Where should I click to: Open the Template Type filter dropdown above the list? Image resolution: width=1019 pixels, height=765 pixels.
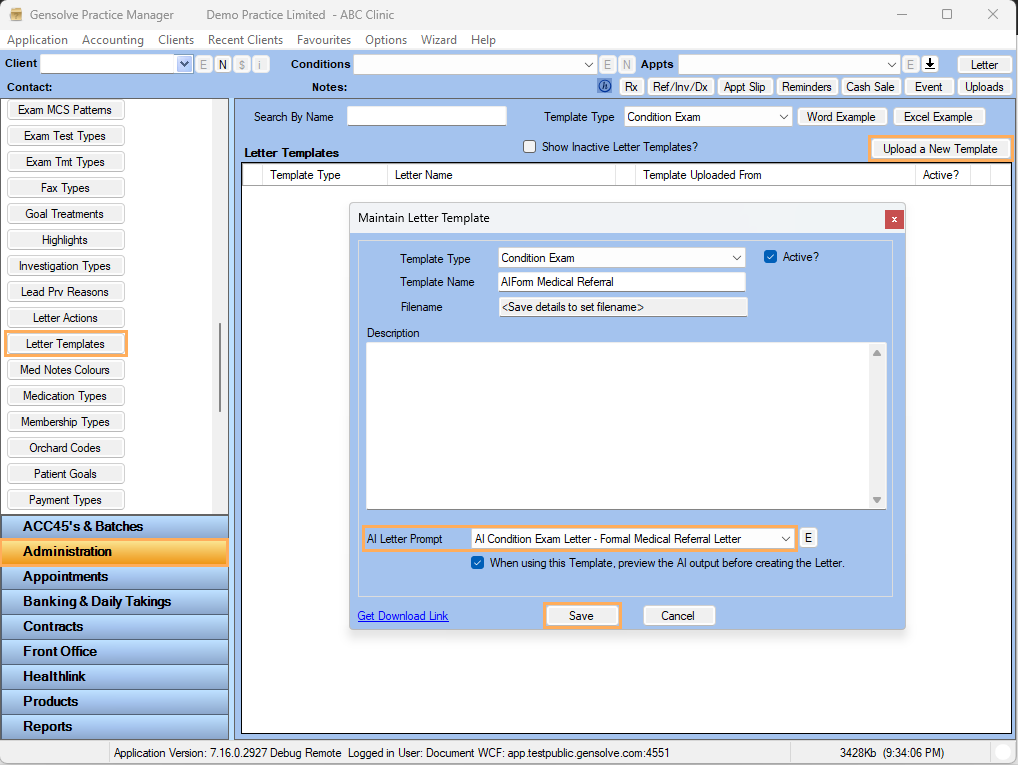tap(783, 117)
